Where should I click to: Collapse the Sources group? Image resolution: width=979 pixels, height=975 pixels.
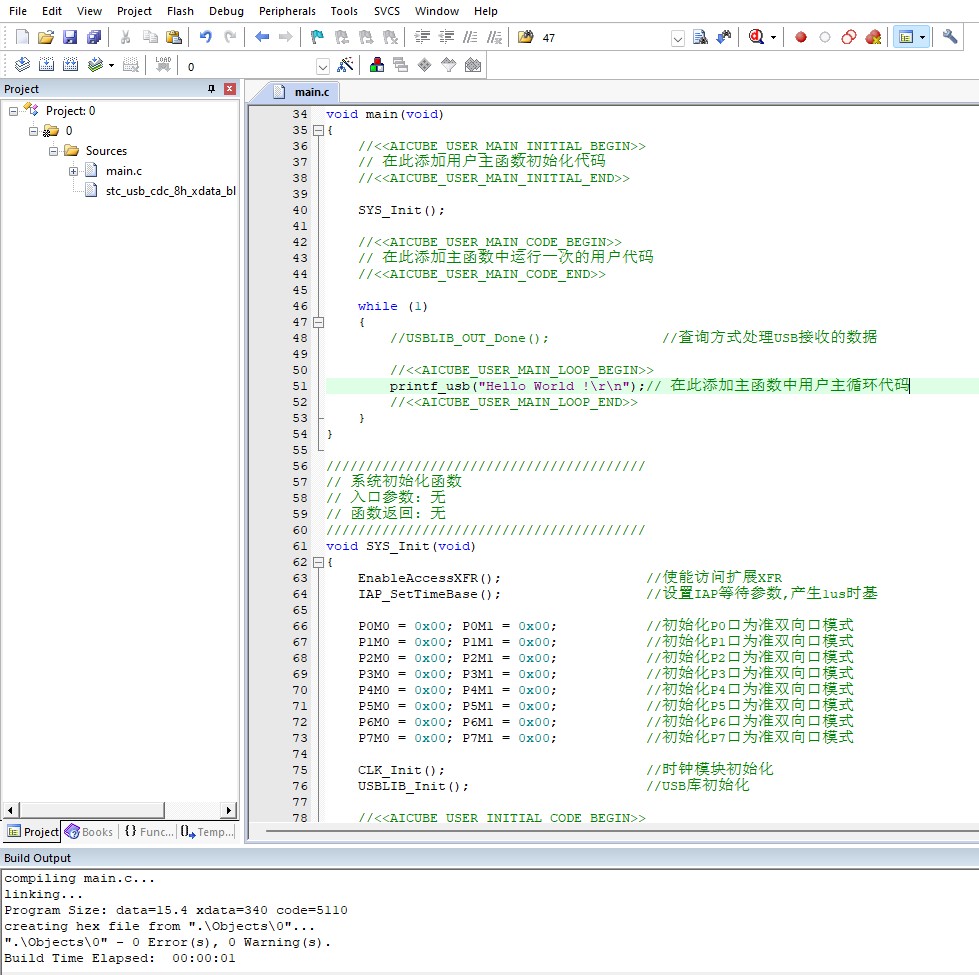pos(54,151)
